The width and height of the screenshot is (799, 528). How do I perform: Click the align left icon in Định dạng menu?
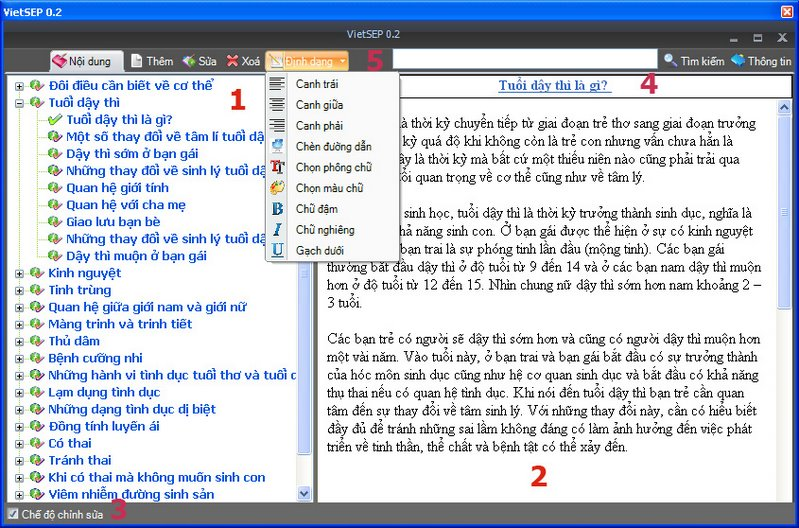[x=277, y=84]
